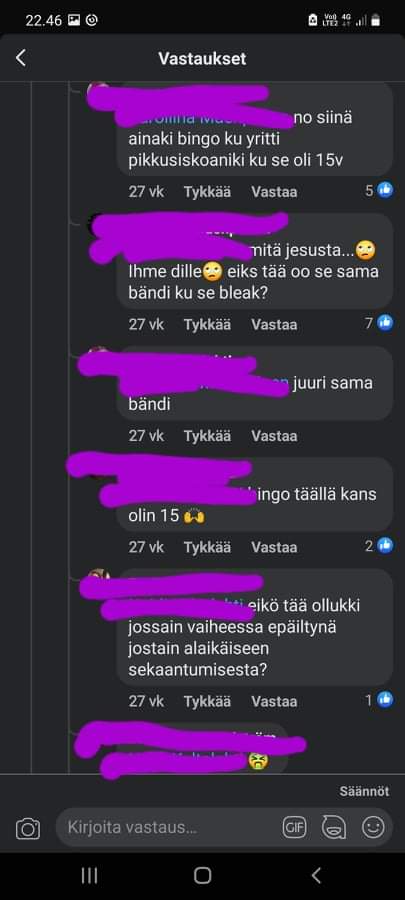This screenshot has width=405, height=900.
Task: Tap the Android home navigation button
Action: 202,875
